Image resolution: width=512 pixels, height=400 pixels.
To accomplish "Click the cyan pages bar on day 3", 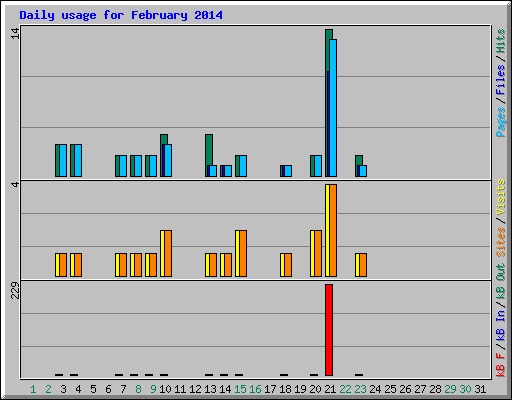I will (x=63, y=160).
